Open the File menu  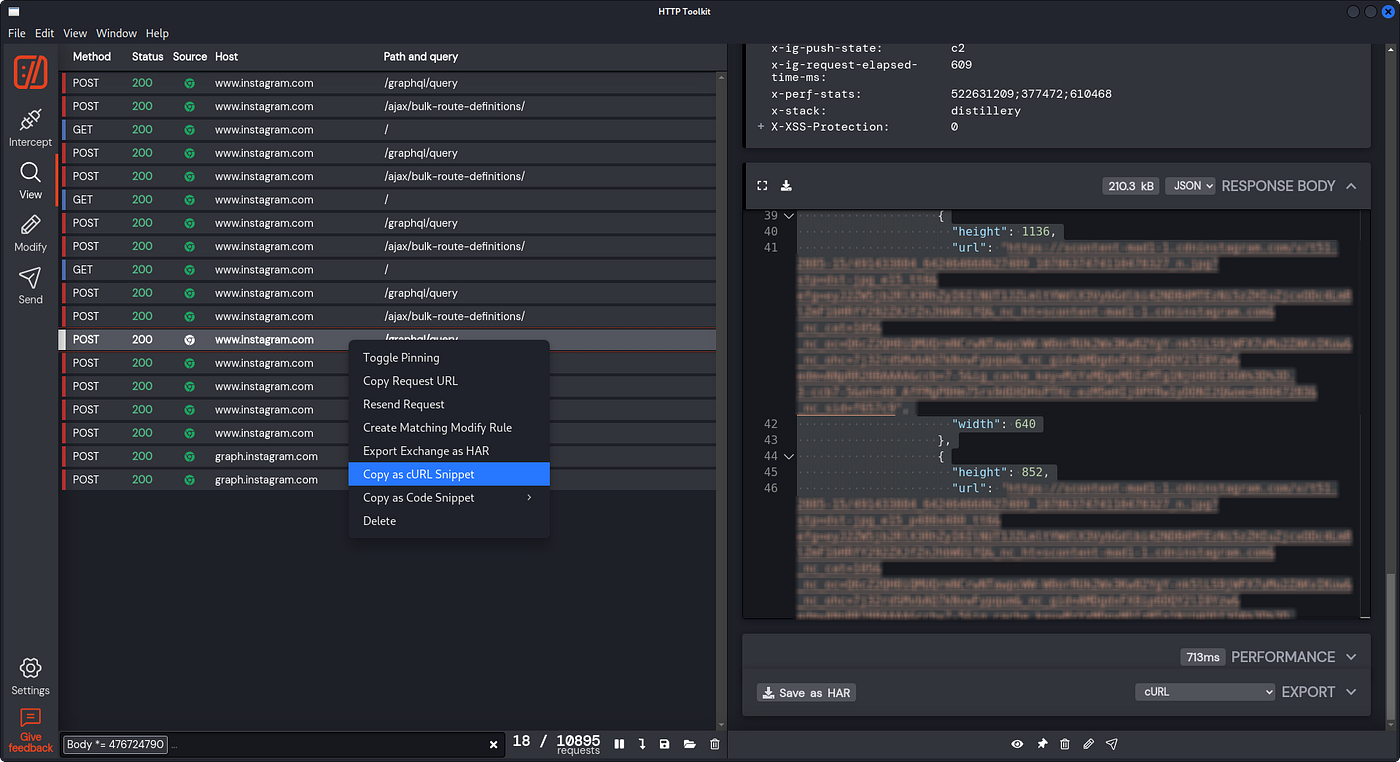point(17,33)
